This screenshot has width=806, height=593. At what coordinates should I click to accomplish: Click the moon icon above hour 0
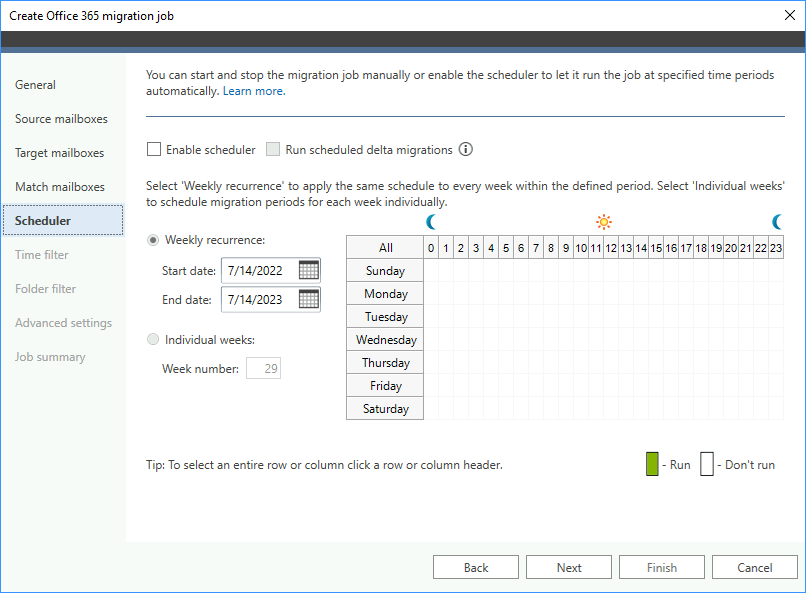431,222
